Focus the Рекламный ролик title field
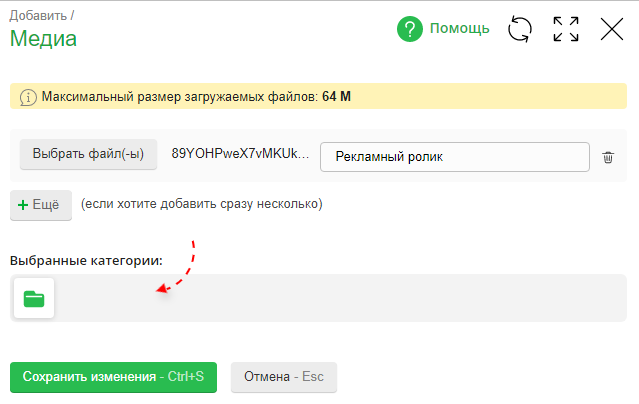 pyautogui.click(x=454, y=157)
